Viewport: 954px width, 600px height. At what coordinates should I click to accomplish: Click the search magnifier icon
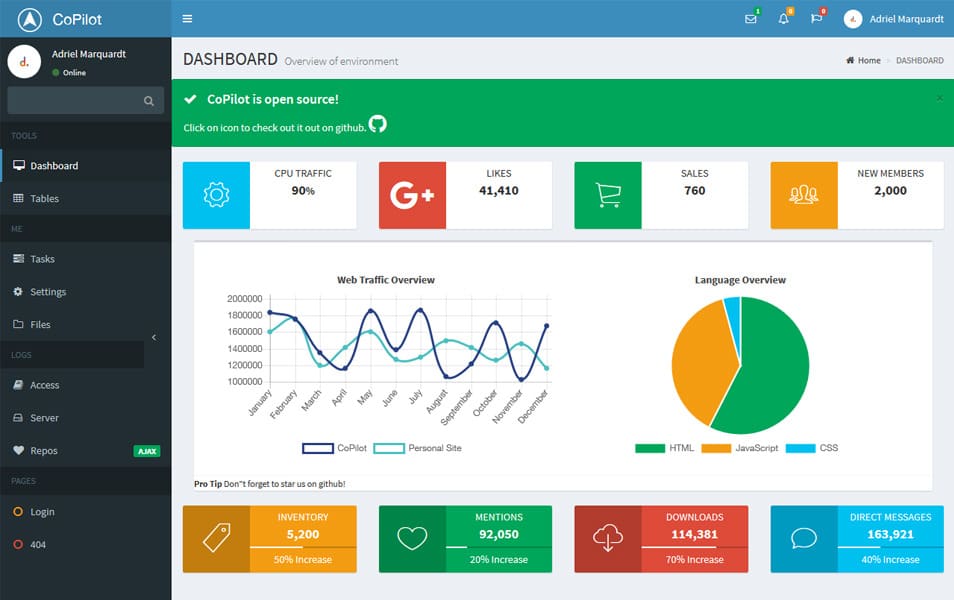[148, 101]
